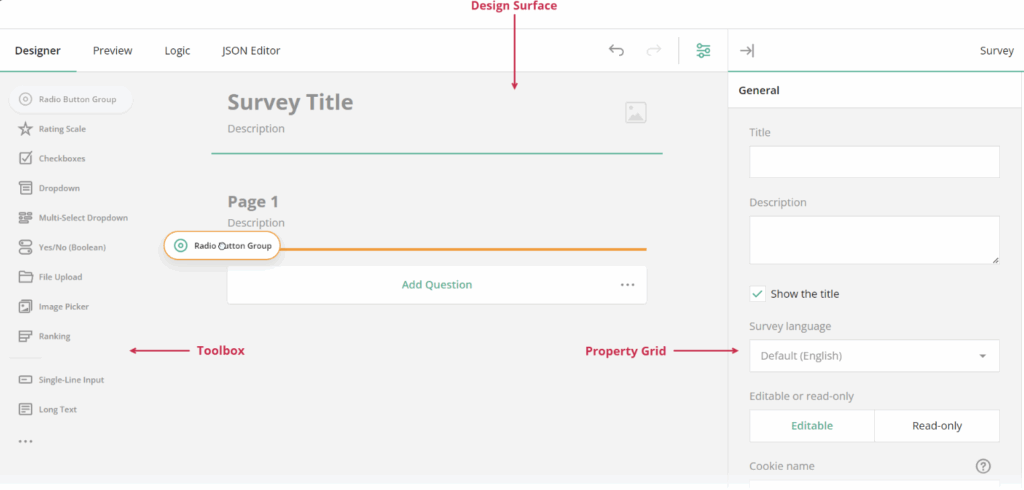Screen dimensions: 1024x490
Task: Uncheck the Show the title checkbox
Action: [757, 294]
